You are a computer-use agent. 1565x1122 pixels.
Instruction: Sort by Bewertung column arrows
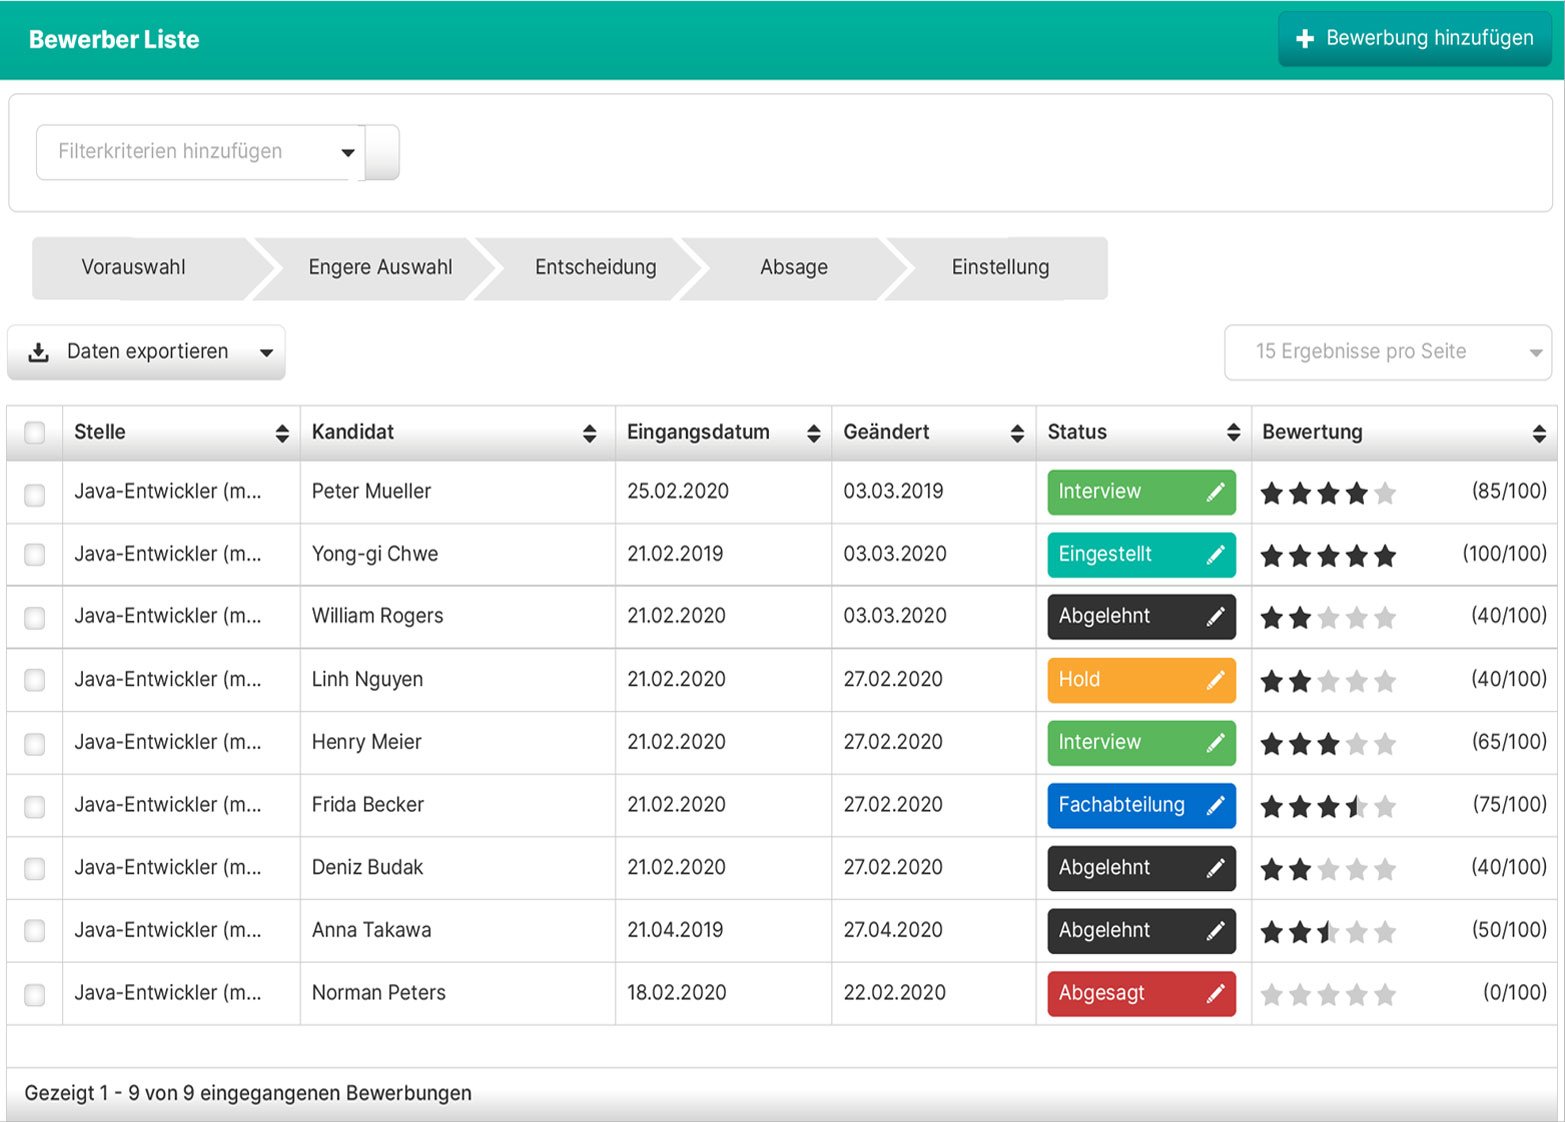(x=1539, y=433)
